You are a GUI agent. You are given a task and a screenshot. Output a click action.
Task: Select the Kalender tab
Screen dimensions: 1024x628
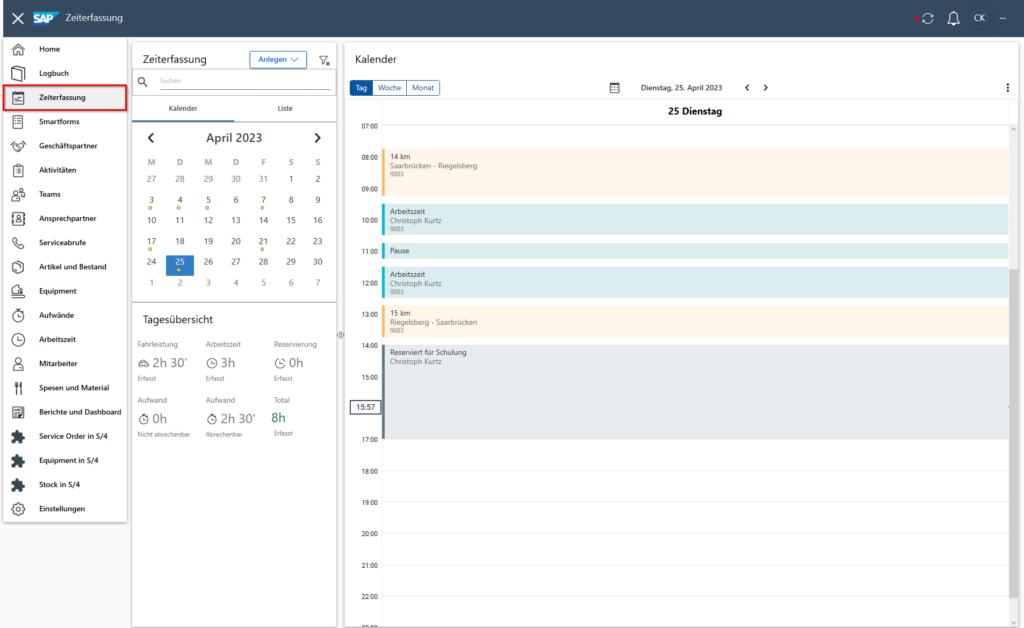point(182,107)
